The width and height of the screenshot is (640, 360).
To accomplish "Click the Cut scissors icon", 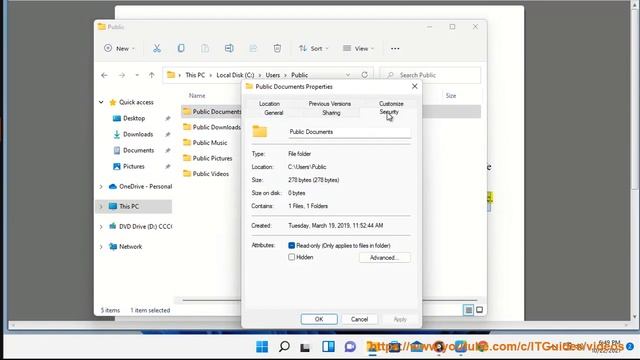I will coord(157,49).
